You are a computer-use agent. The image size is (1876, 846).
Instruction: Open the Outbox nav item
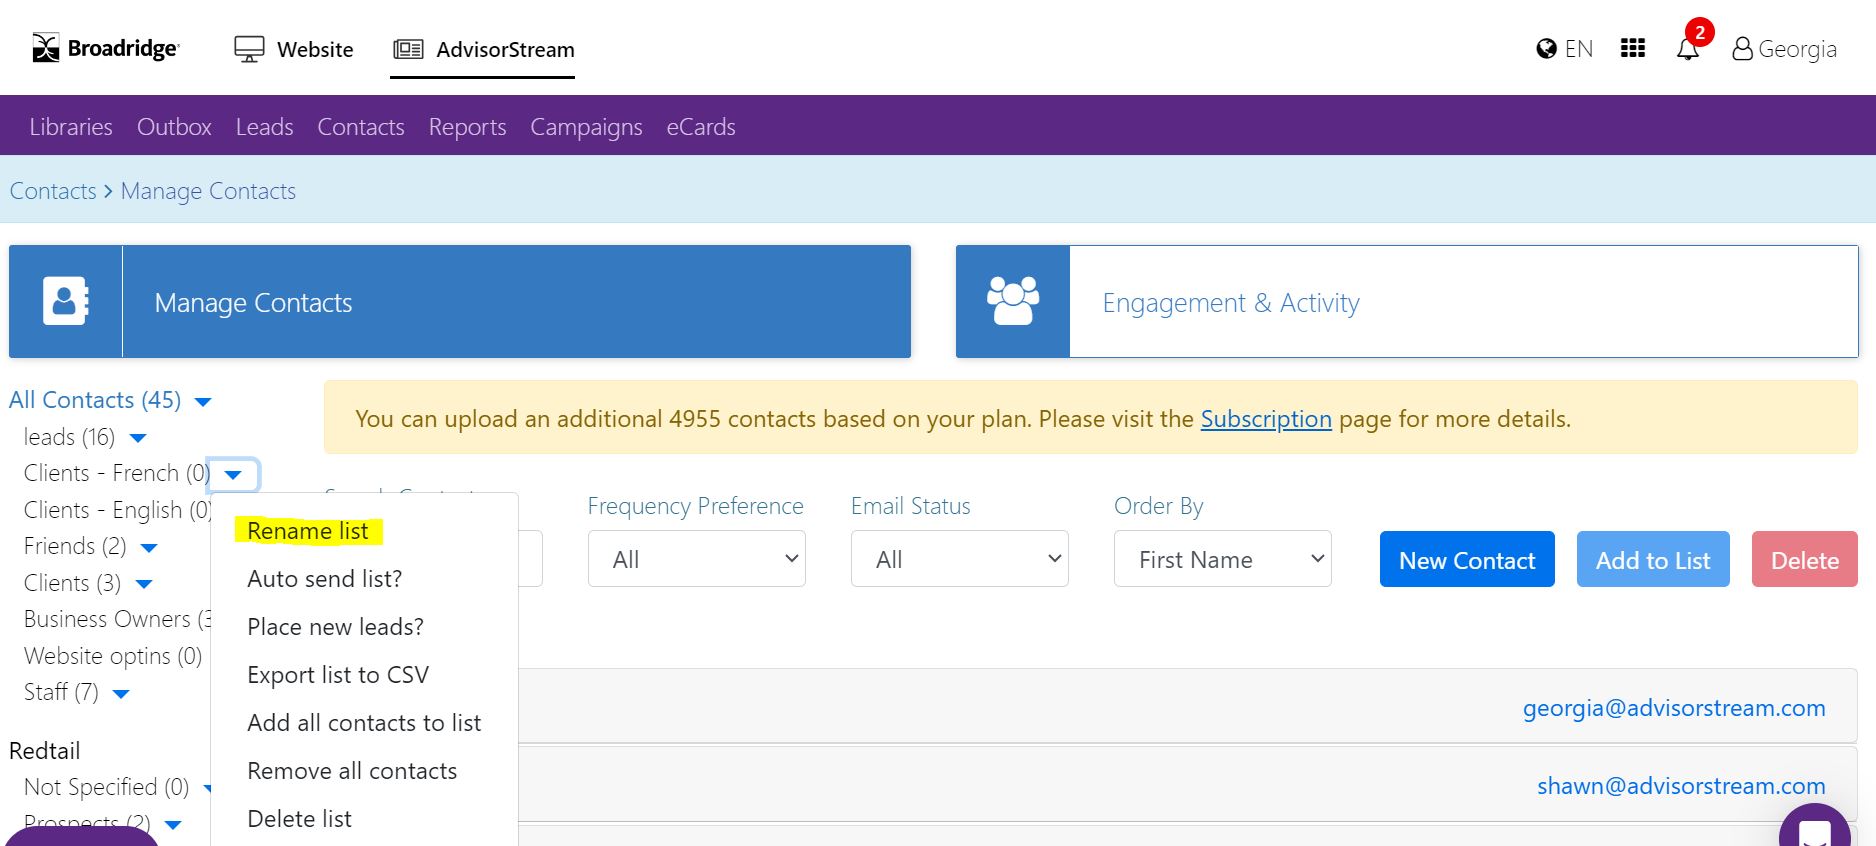click(174, 127)
